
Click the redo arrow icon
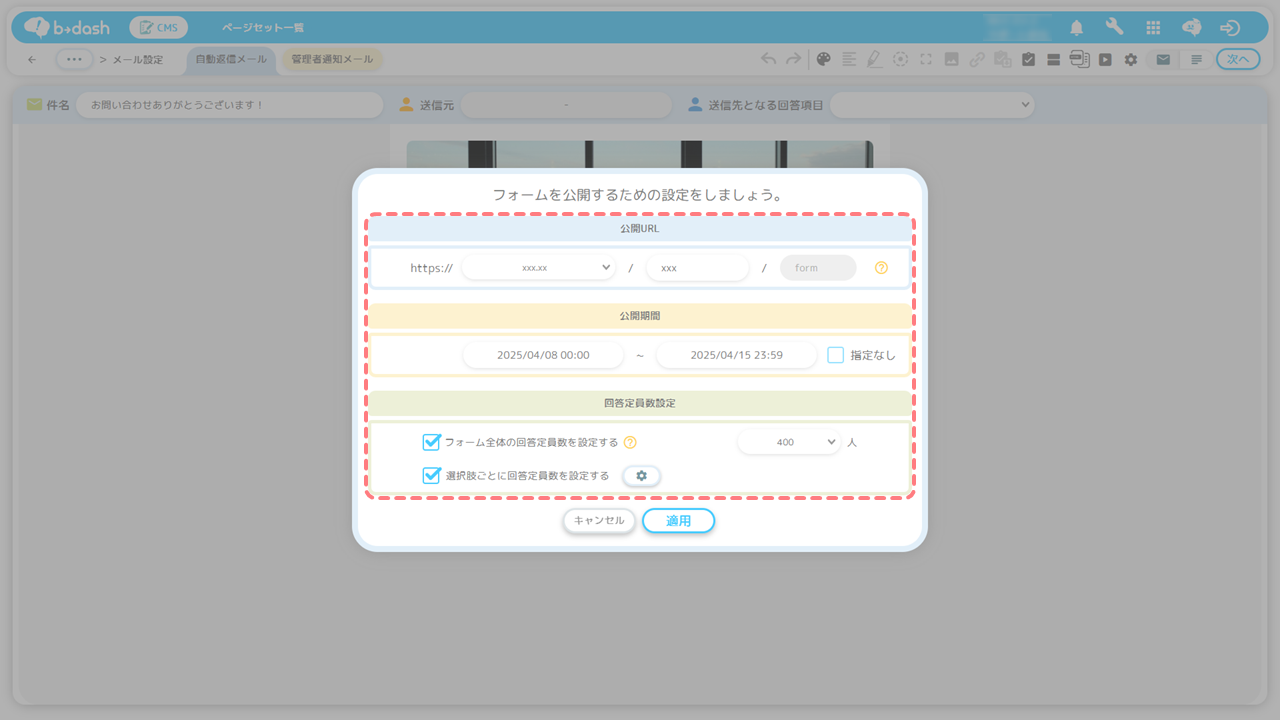[793, 59]
